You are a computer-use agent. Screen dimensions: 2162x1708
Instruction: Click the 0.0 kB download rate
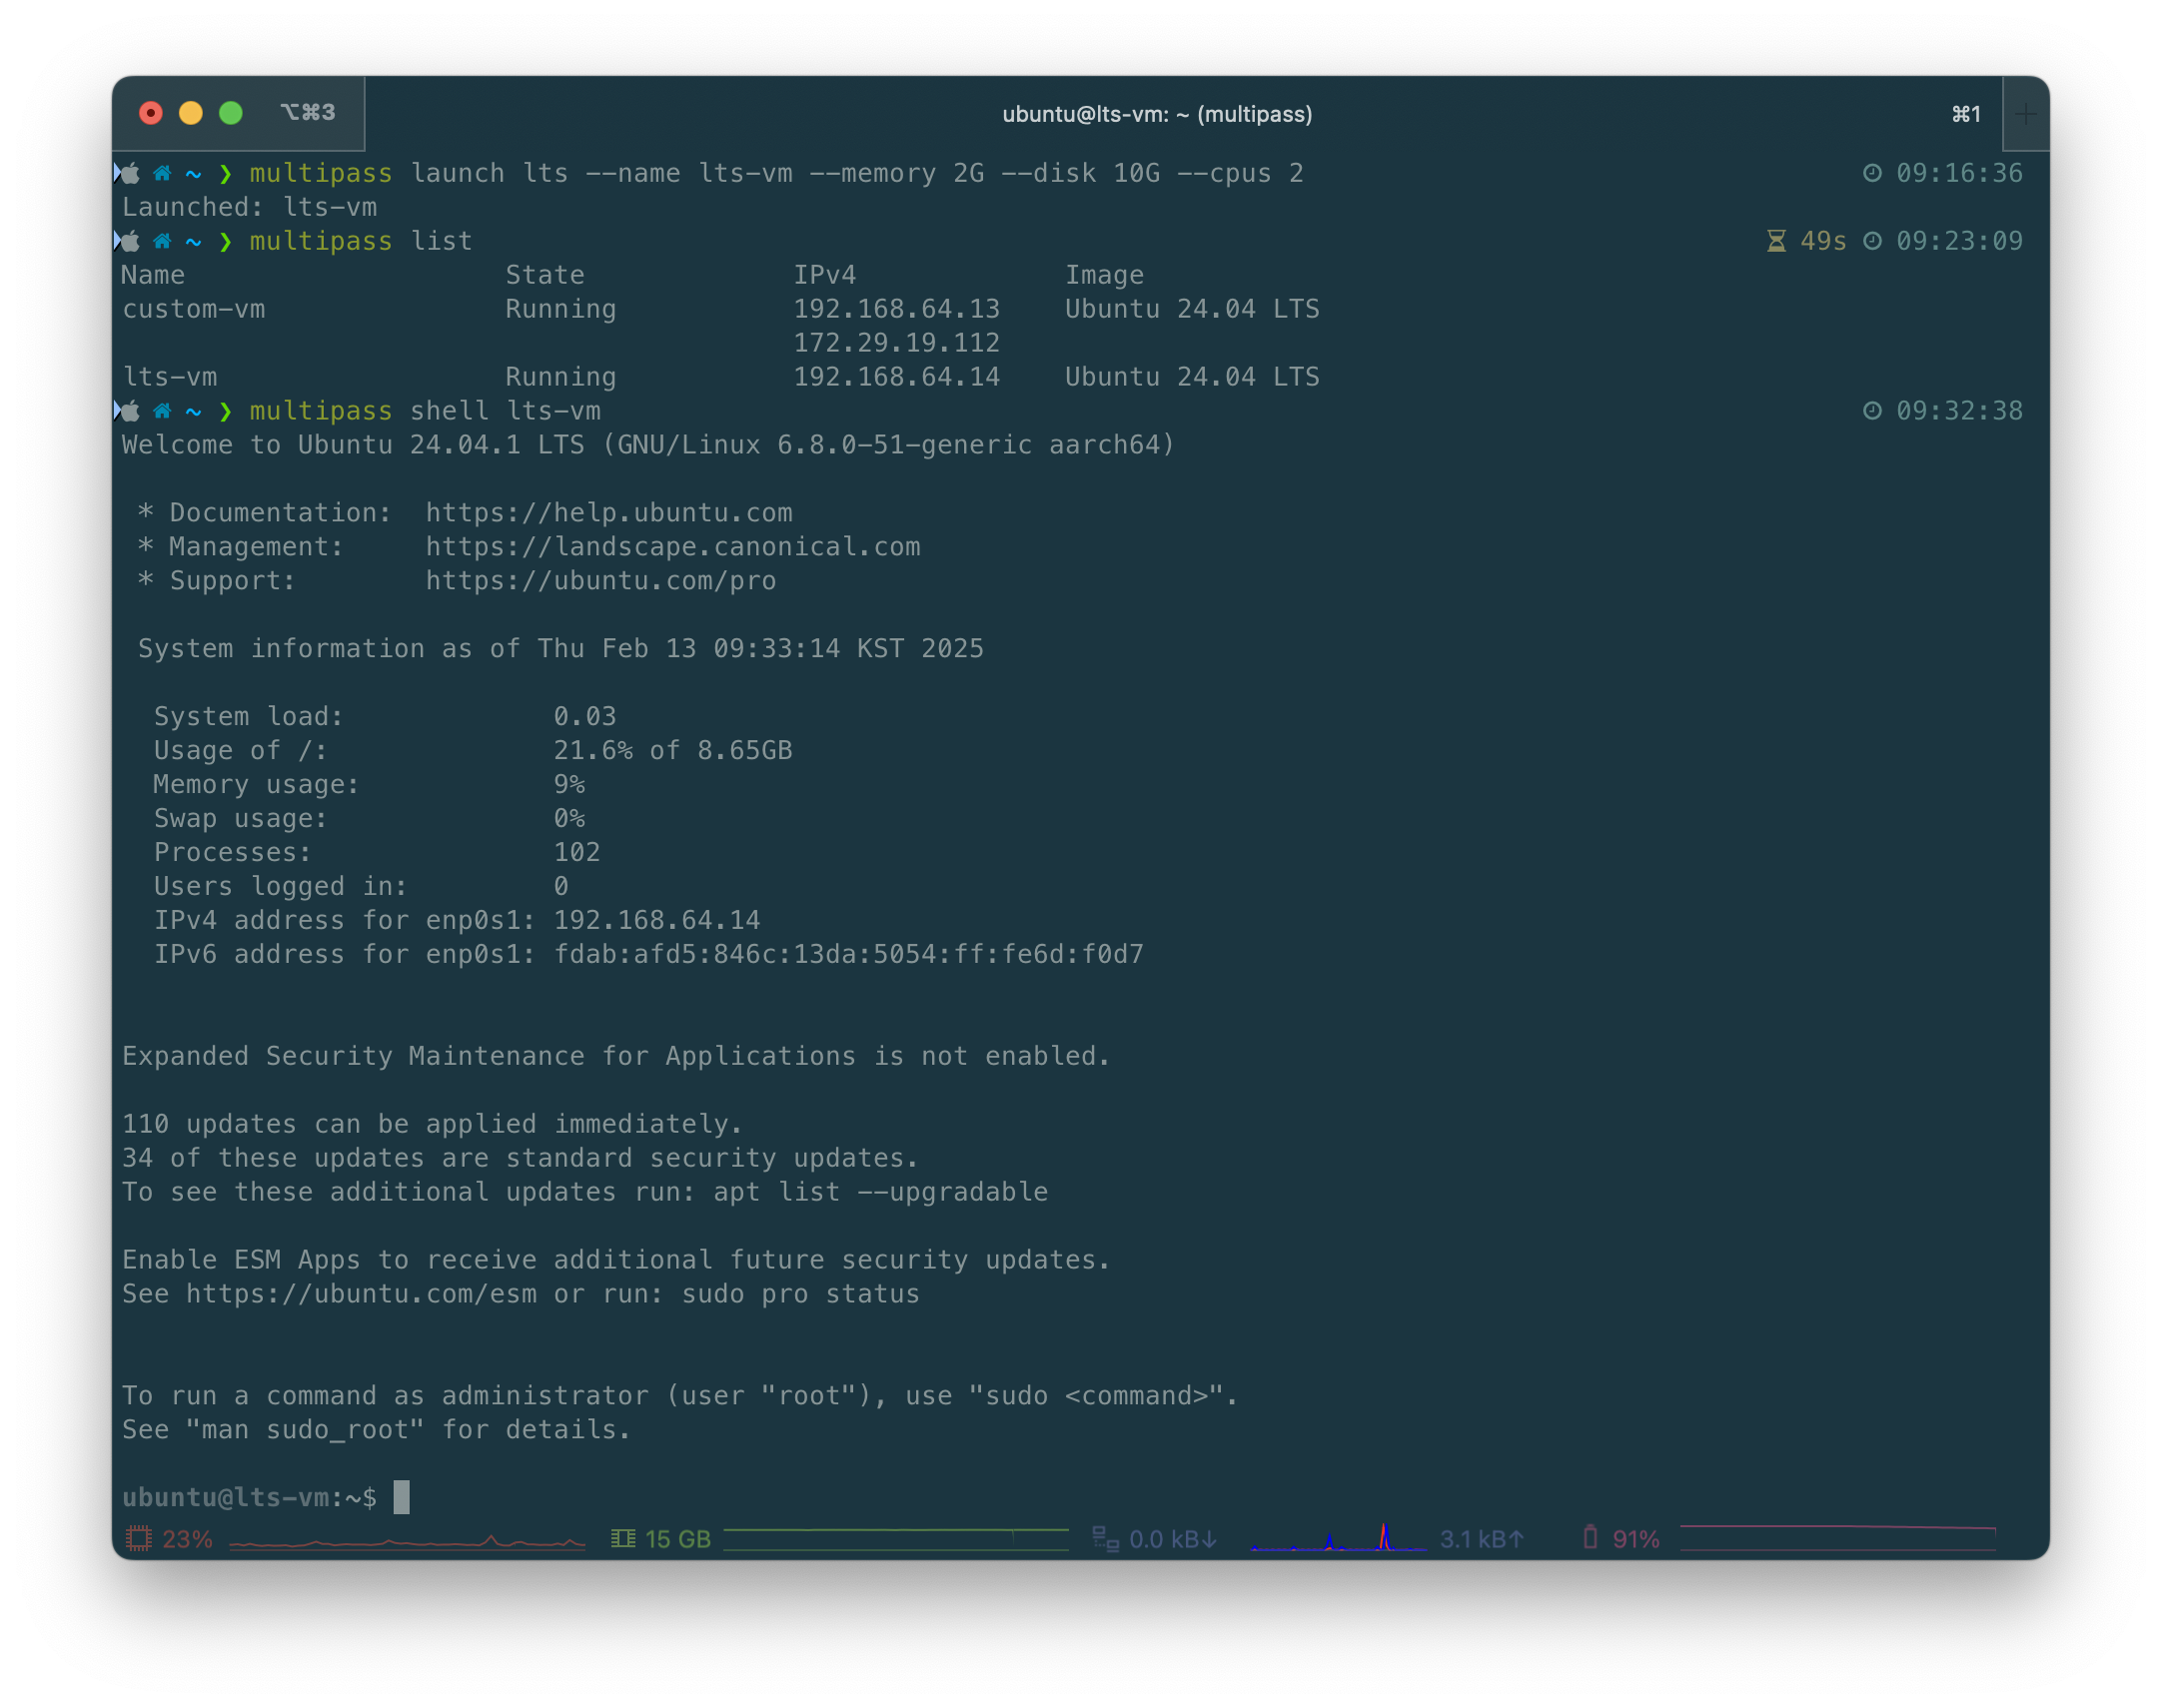click(1172, 1539)
